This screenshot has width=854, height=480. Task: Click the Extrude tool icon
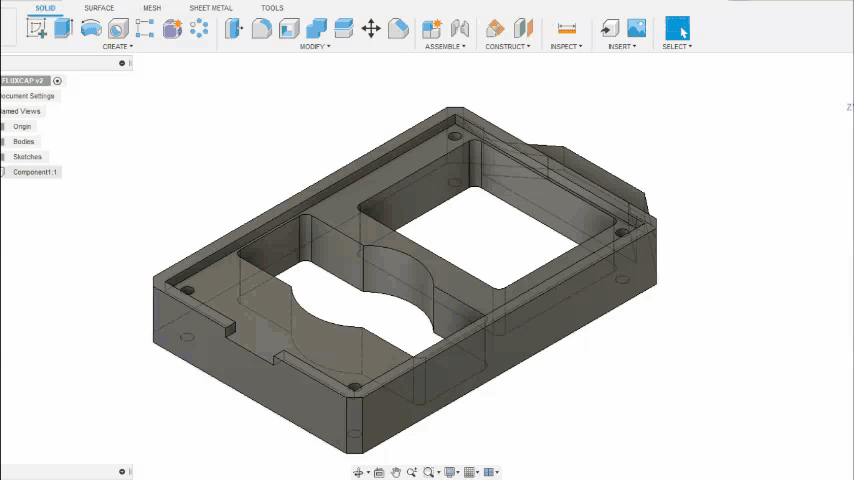(x=63, y=28)
